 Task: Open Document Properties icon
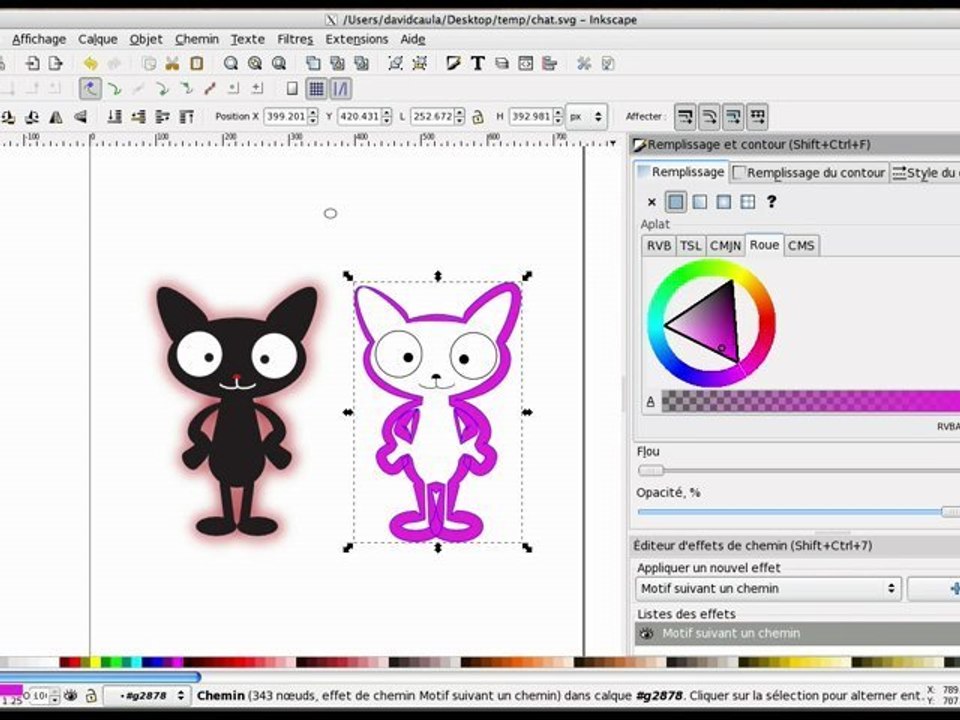607,64
